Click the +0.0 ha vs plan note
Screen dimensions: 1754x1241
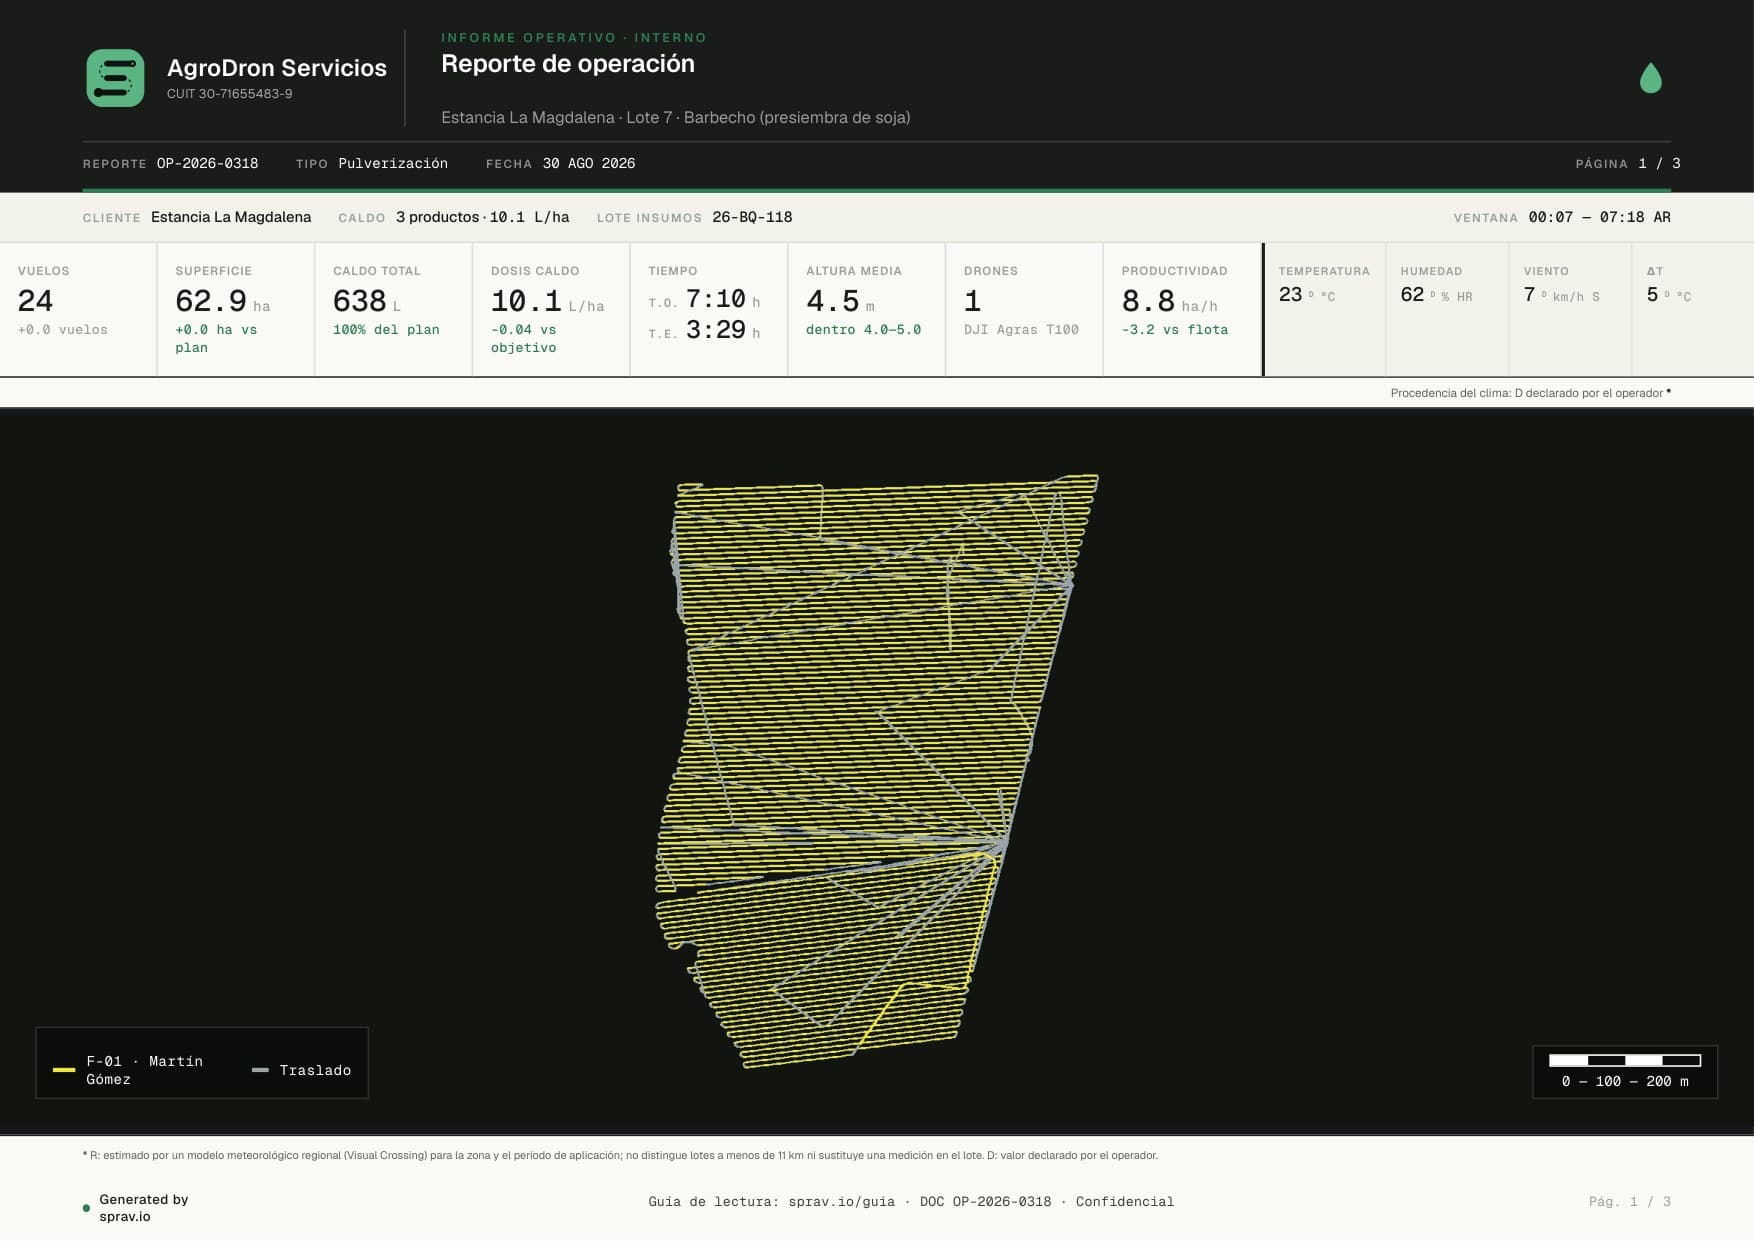pyautogui.click(x=216, y=338)
